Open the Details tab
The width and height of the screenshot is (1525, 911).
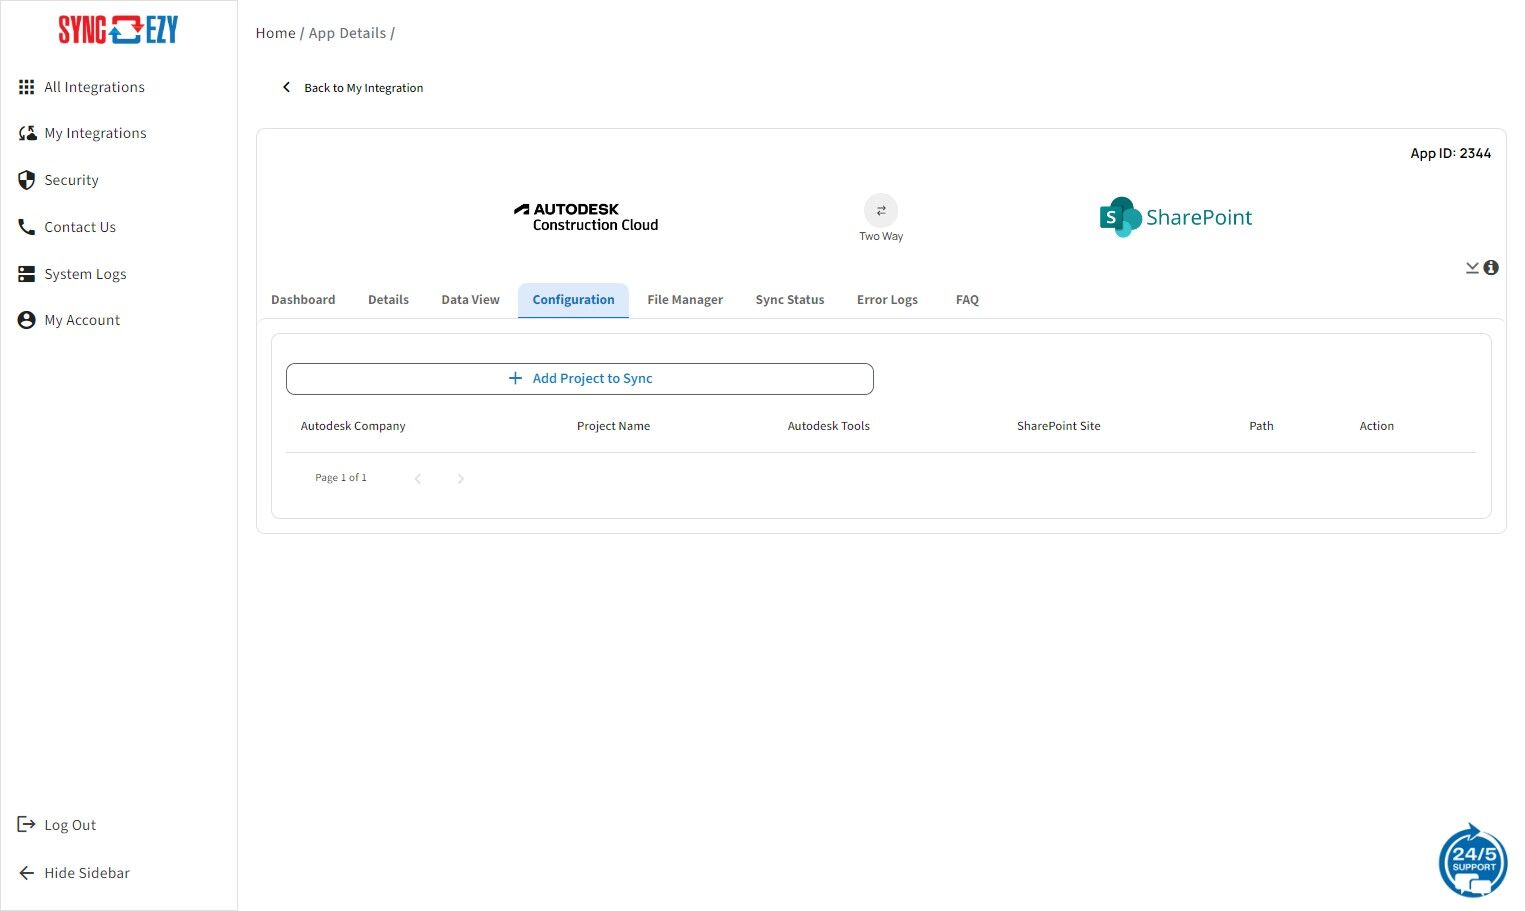coord(388,300)
